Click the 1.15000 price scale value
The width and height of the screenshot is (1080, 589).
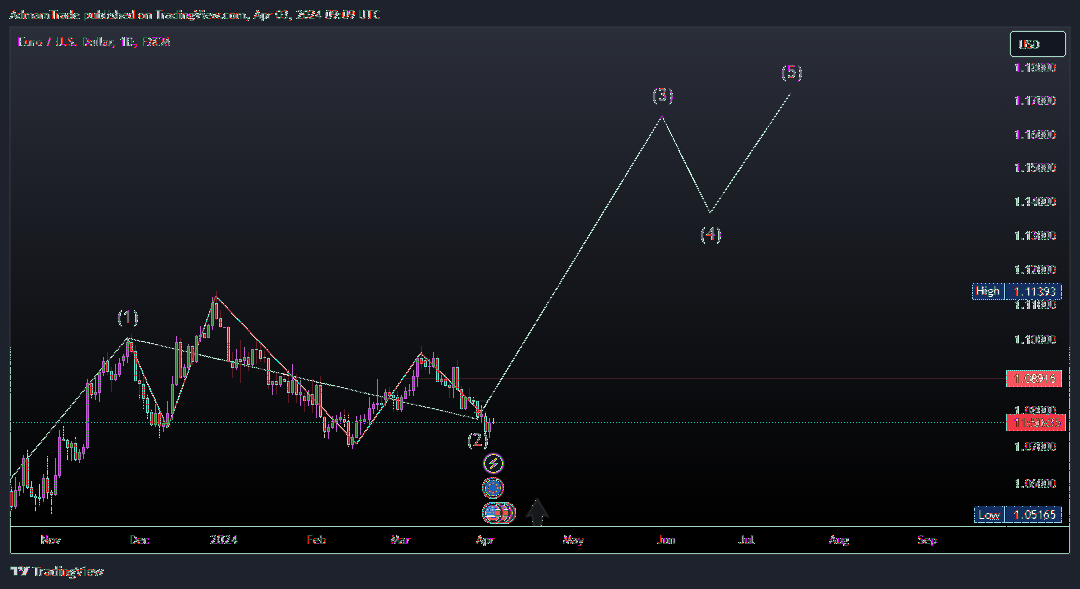coord(1035,168)
